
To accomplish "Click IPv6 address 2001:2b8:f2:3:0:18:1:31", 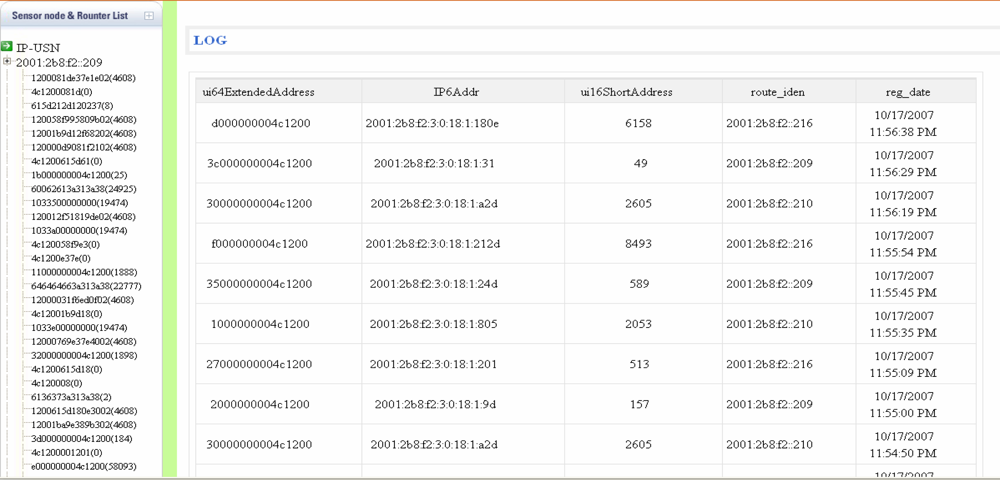I will 432,163.
